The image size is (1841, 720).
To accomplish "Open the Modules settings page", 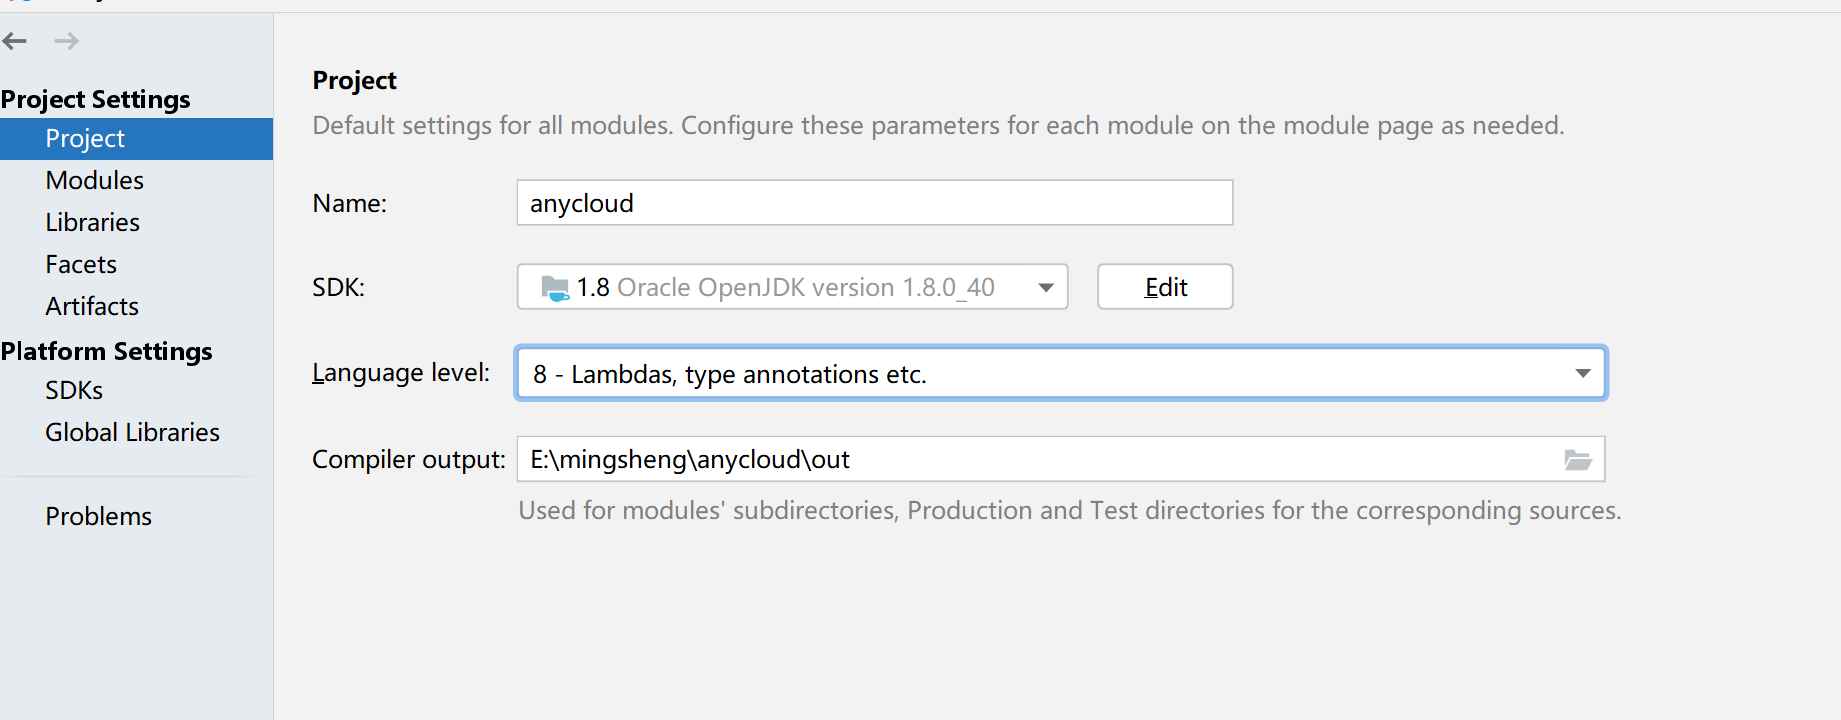I will [x=95, y=181].
